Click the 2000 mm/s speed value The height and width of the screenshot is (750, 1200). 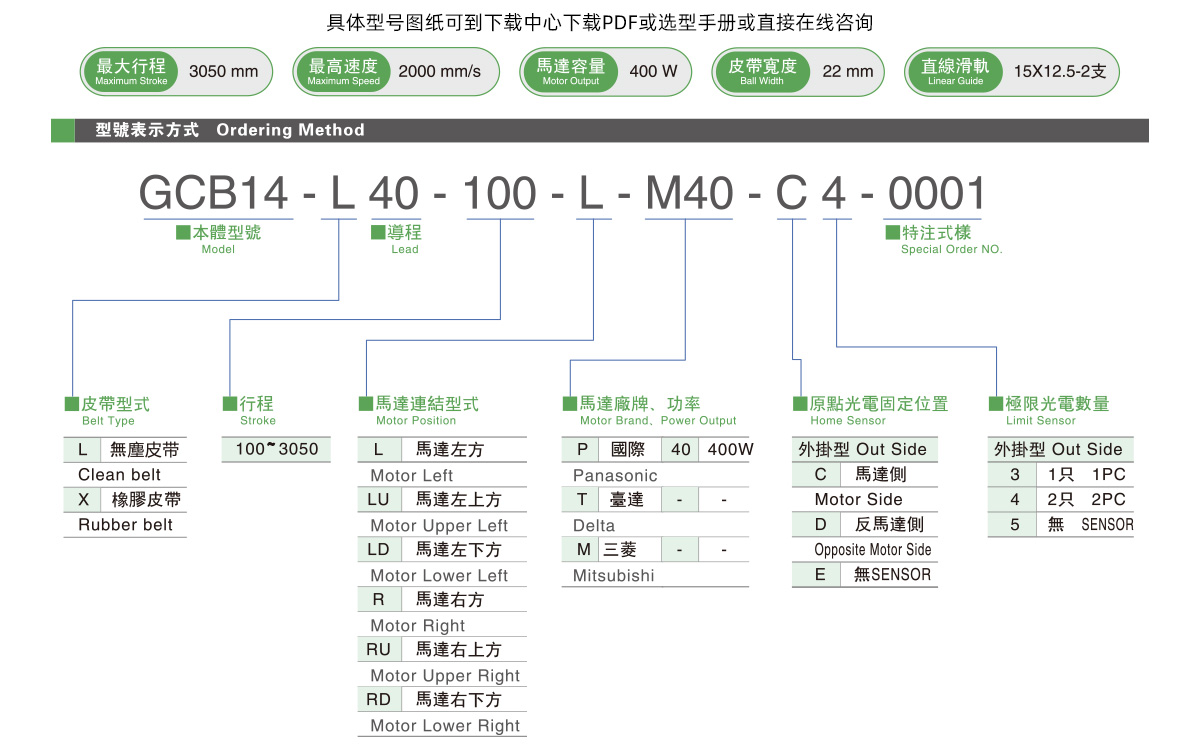click(x=439, y=71)
